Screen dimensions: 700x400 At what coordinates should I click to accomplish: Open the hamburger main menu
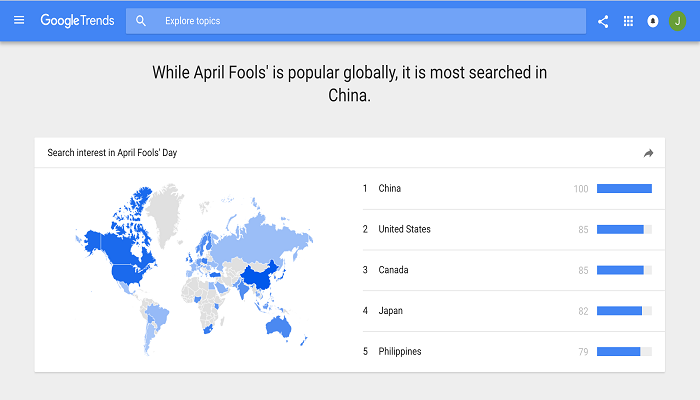click(18, 20)
